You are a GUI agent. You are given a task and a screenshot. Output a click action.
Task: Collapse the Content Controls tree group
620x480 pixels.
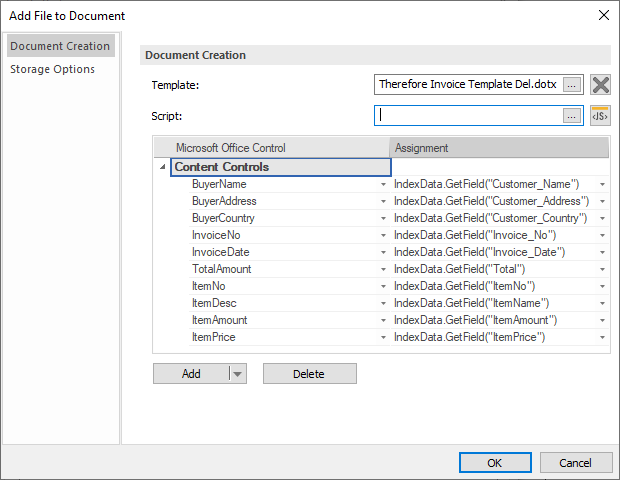(163, 167)
